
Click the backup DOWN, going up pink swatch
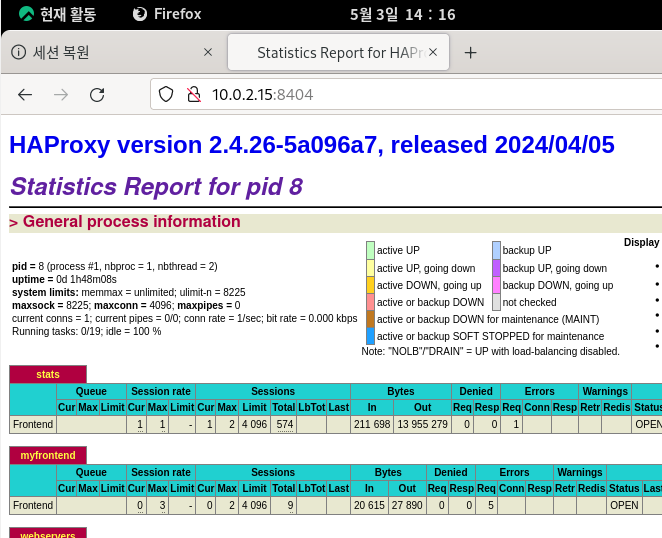coord(496,285)
